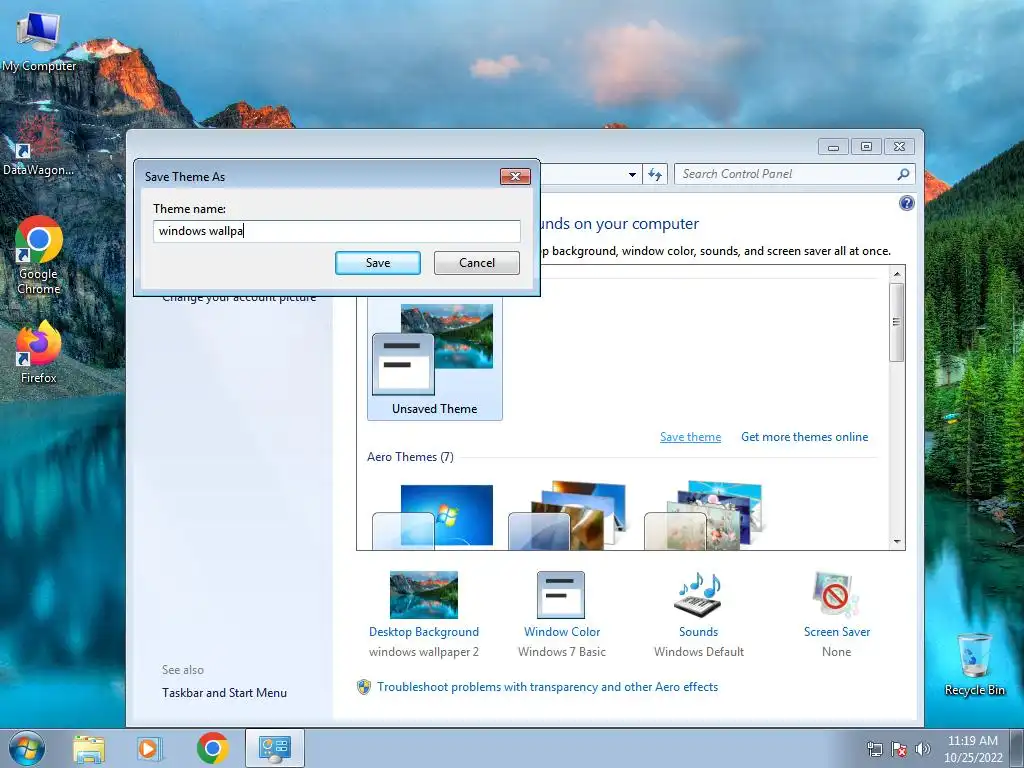Open Windows Media Player in the taskbar

149,748
